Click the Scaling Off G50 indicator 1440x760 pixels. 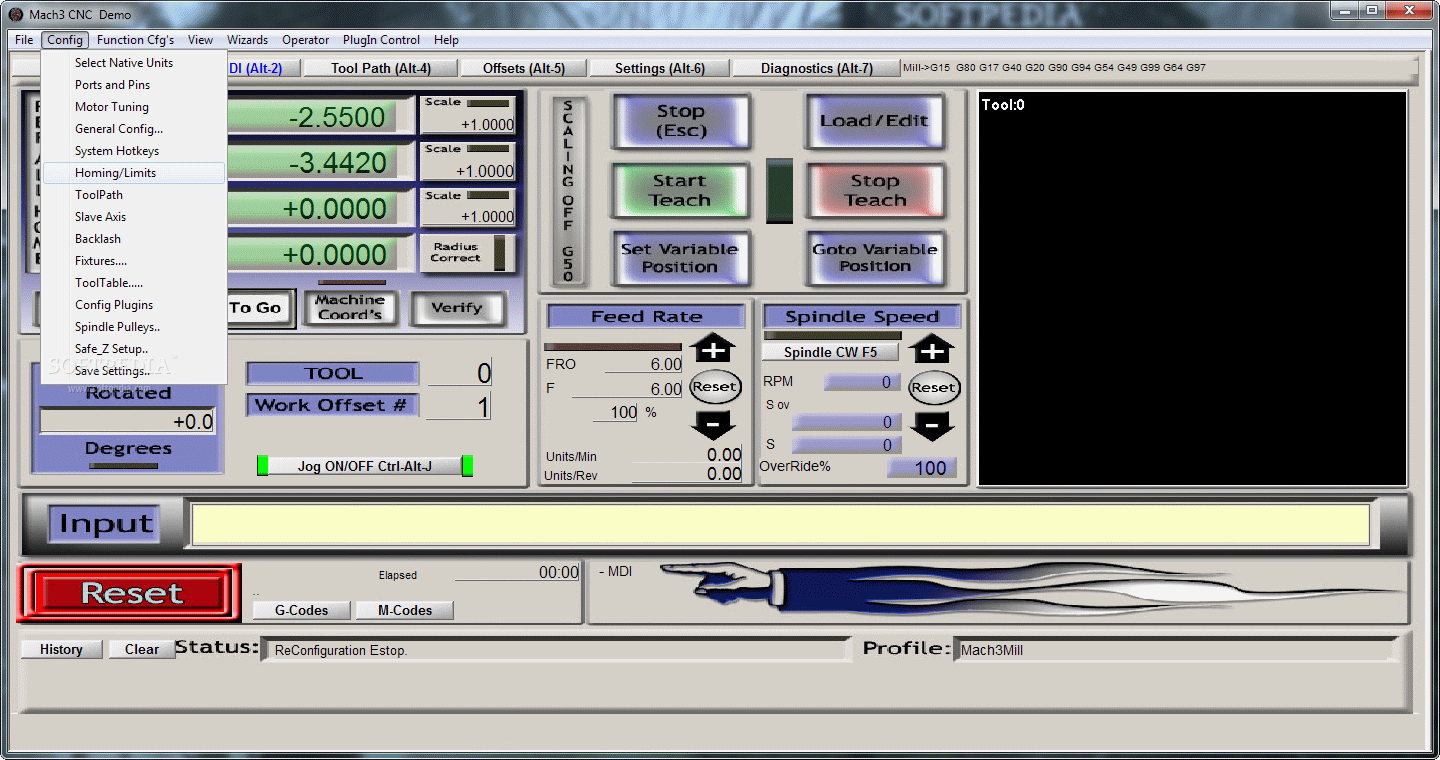tap(568, 190)
